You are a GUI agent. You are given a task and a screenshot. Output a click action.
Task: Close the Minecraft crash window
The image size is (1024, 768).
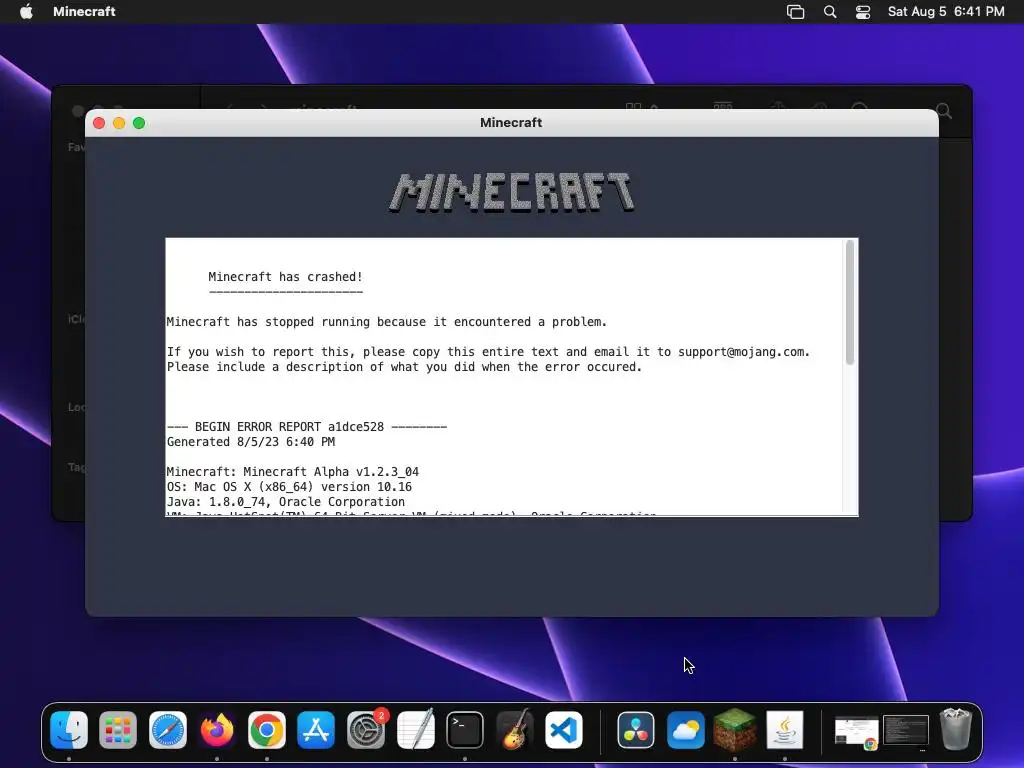99,123
